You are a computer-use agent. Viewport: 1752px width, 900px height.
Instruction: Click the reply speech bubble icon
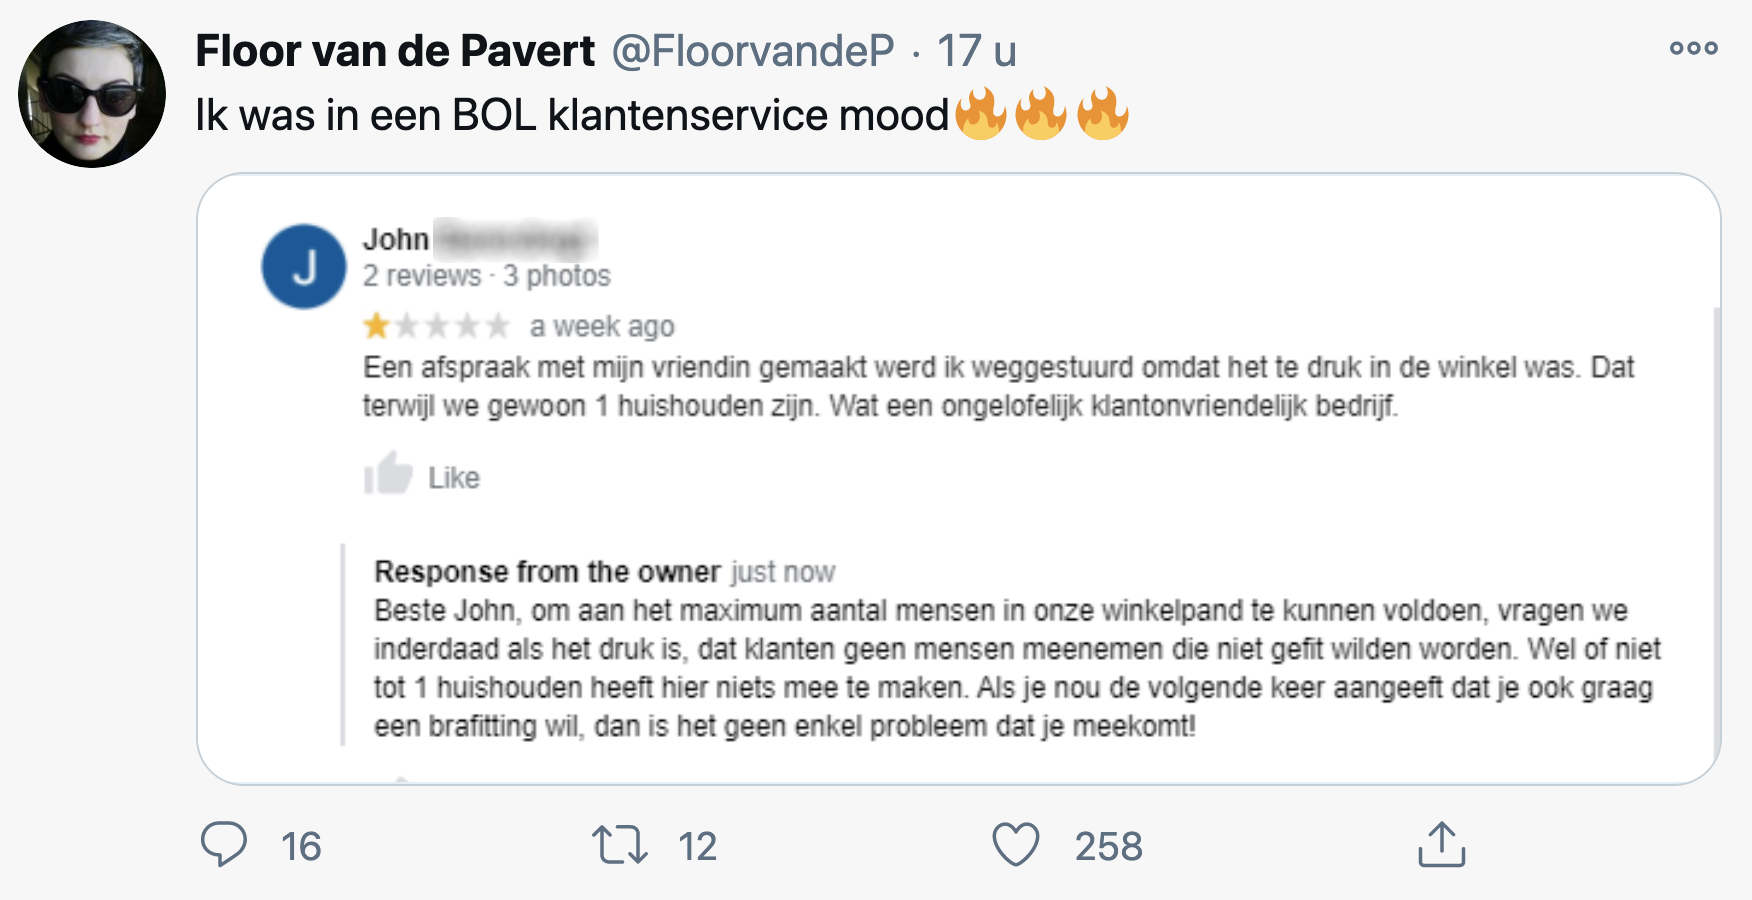[x=224, y=845]
